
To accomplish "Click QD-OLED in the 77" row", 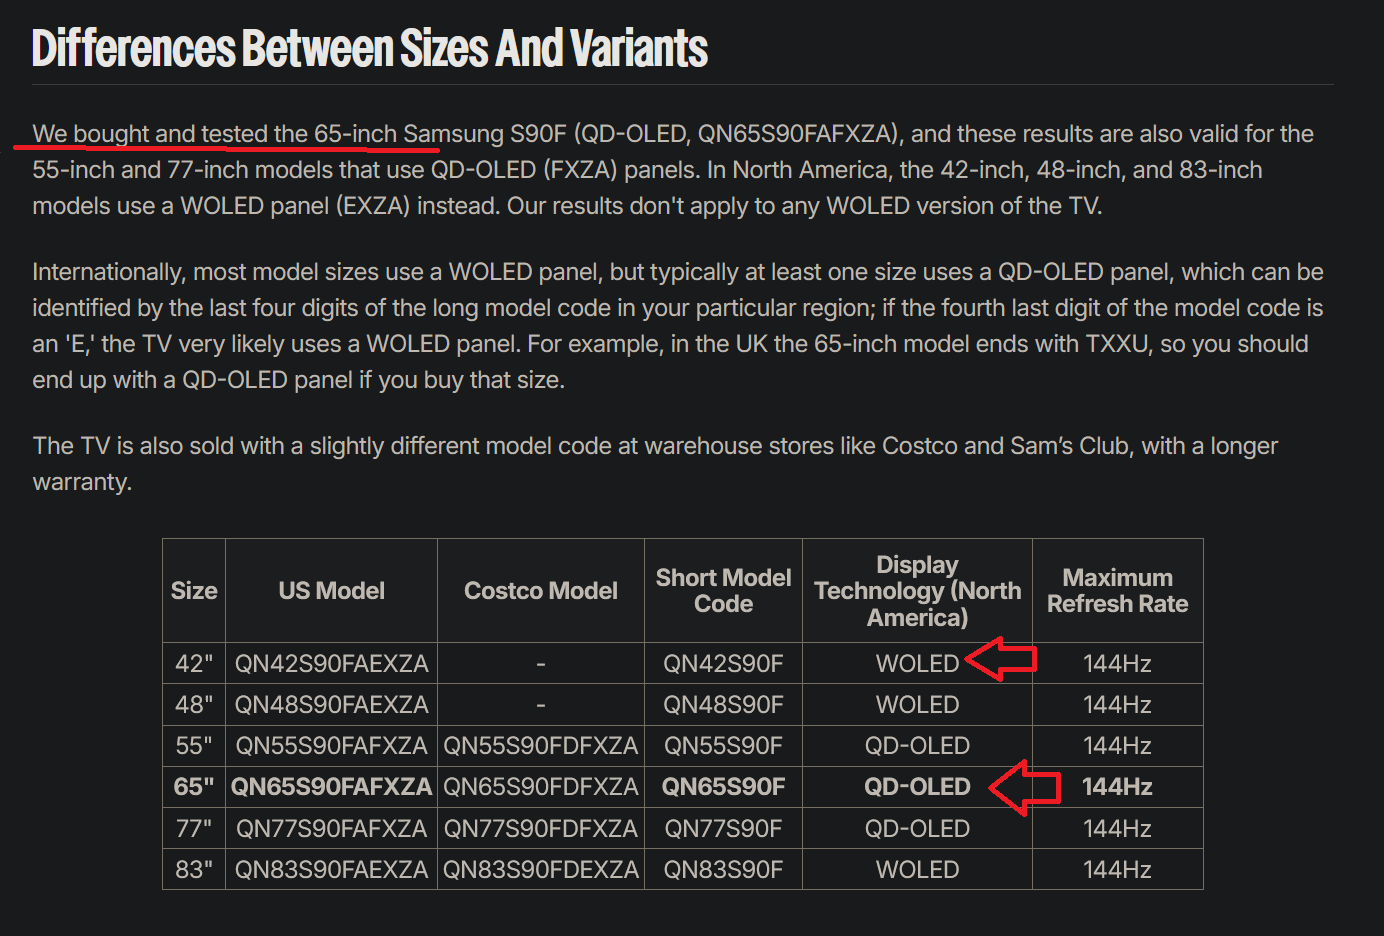I will tap(917, 829).
